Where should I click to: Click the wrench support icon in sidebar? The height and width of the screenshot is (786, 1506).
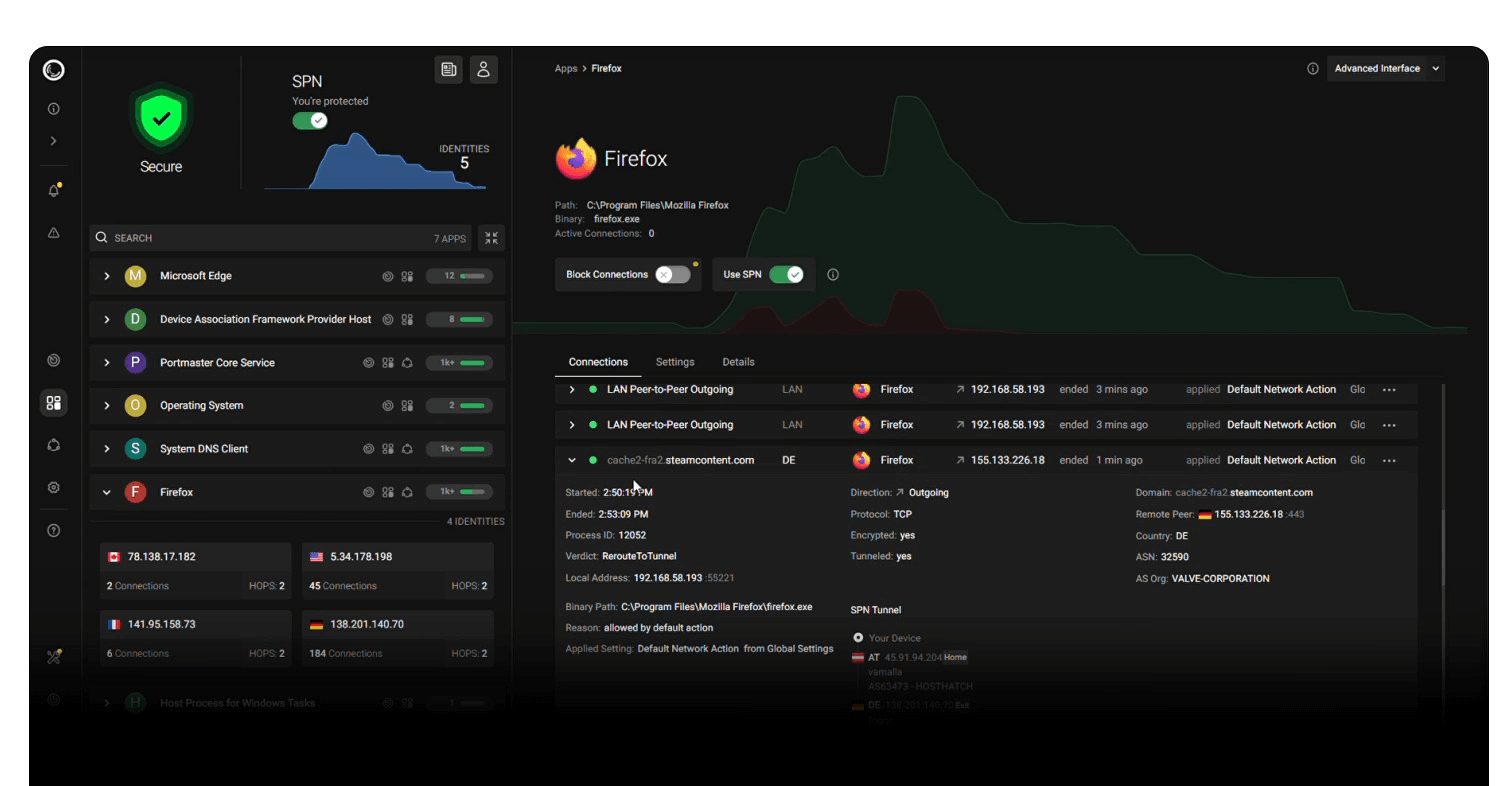(53, 656)
